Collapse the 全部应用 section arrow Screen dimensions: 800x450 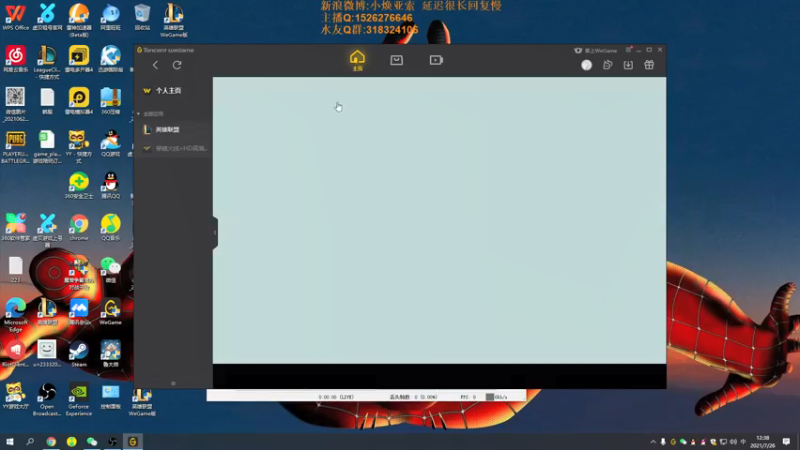(x=139, y=114)
